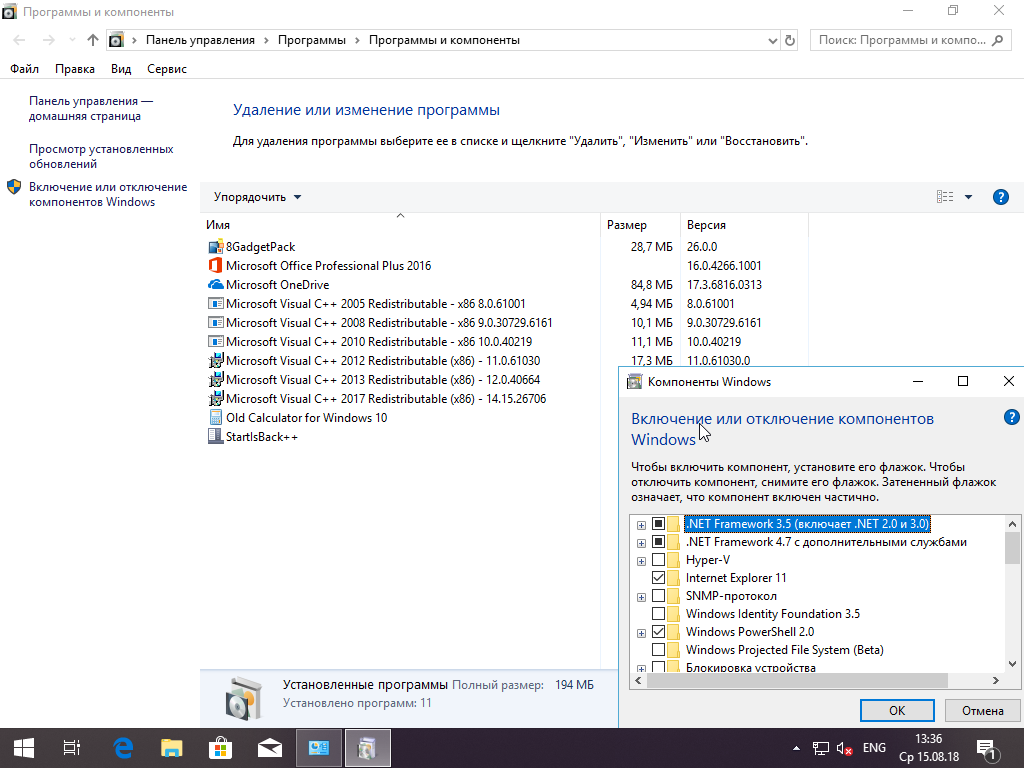Open view options dropdown arrow
This screenshot has width=1024, height=768.
pyautogui.click(x=968, y=197)
